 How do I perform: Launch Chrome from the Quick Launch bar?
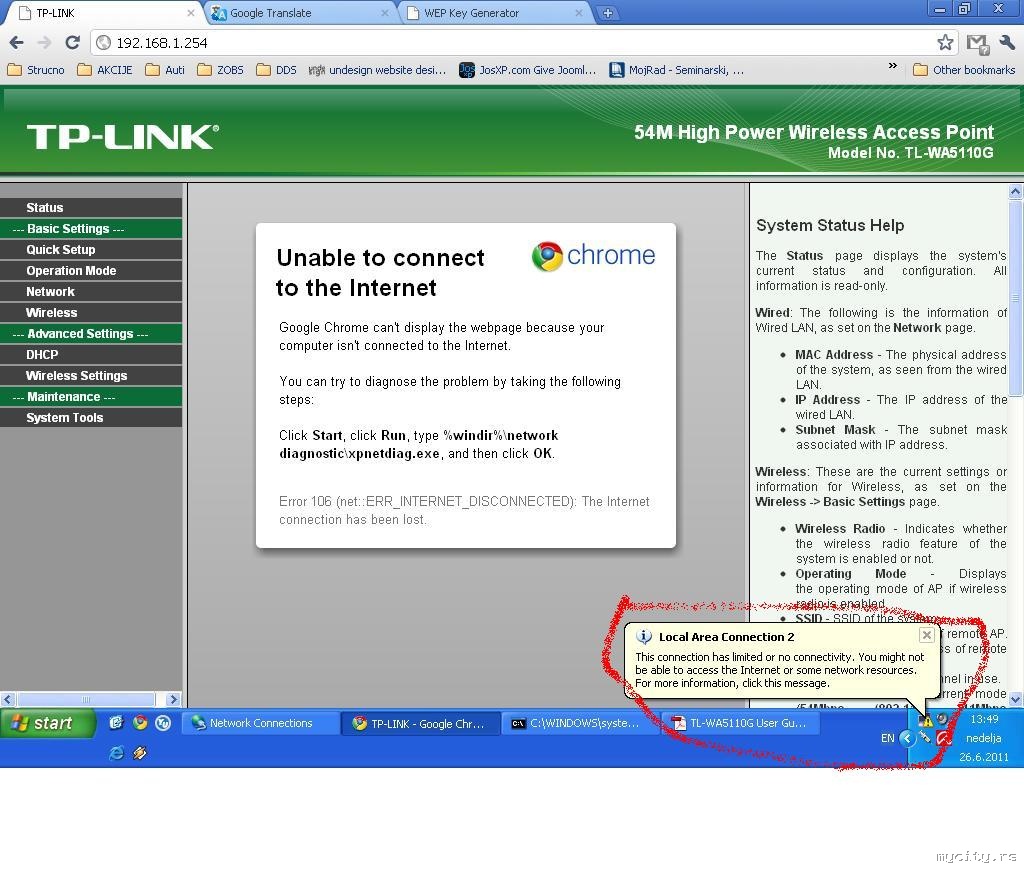coord(140,722)
